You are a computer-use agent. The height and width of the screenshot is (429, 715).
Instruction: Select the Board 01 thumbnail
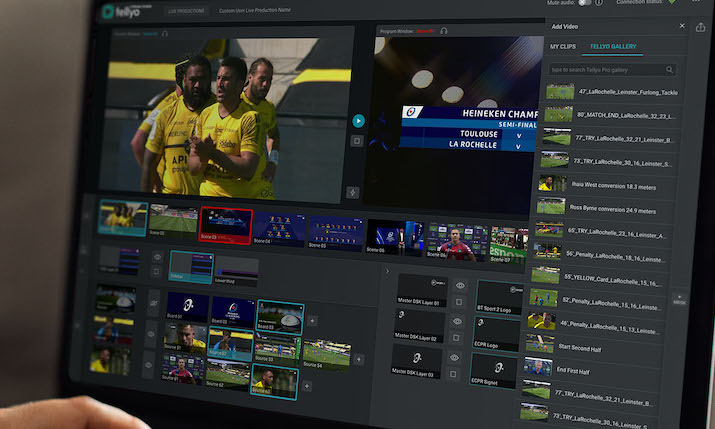pos(187,306)
